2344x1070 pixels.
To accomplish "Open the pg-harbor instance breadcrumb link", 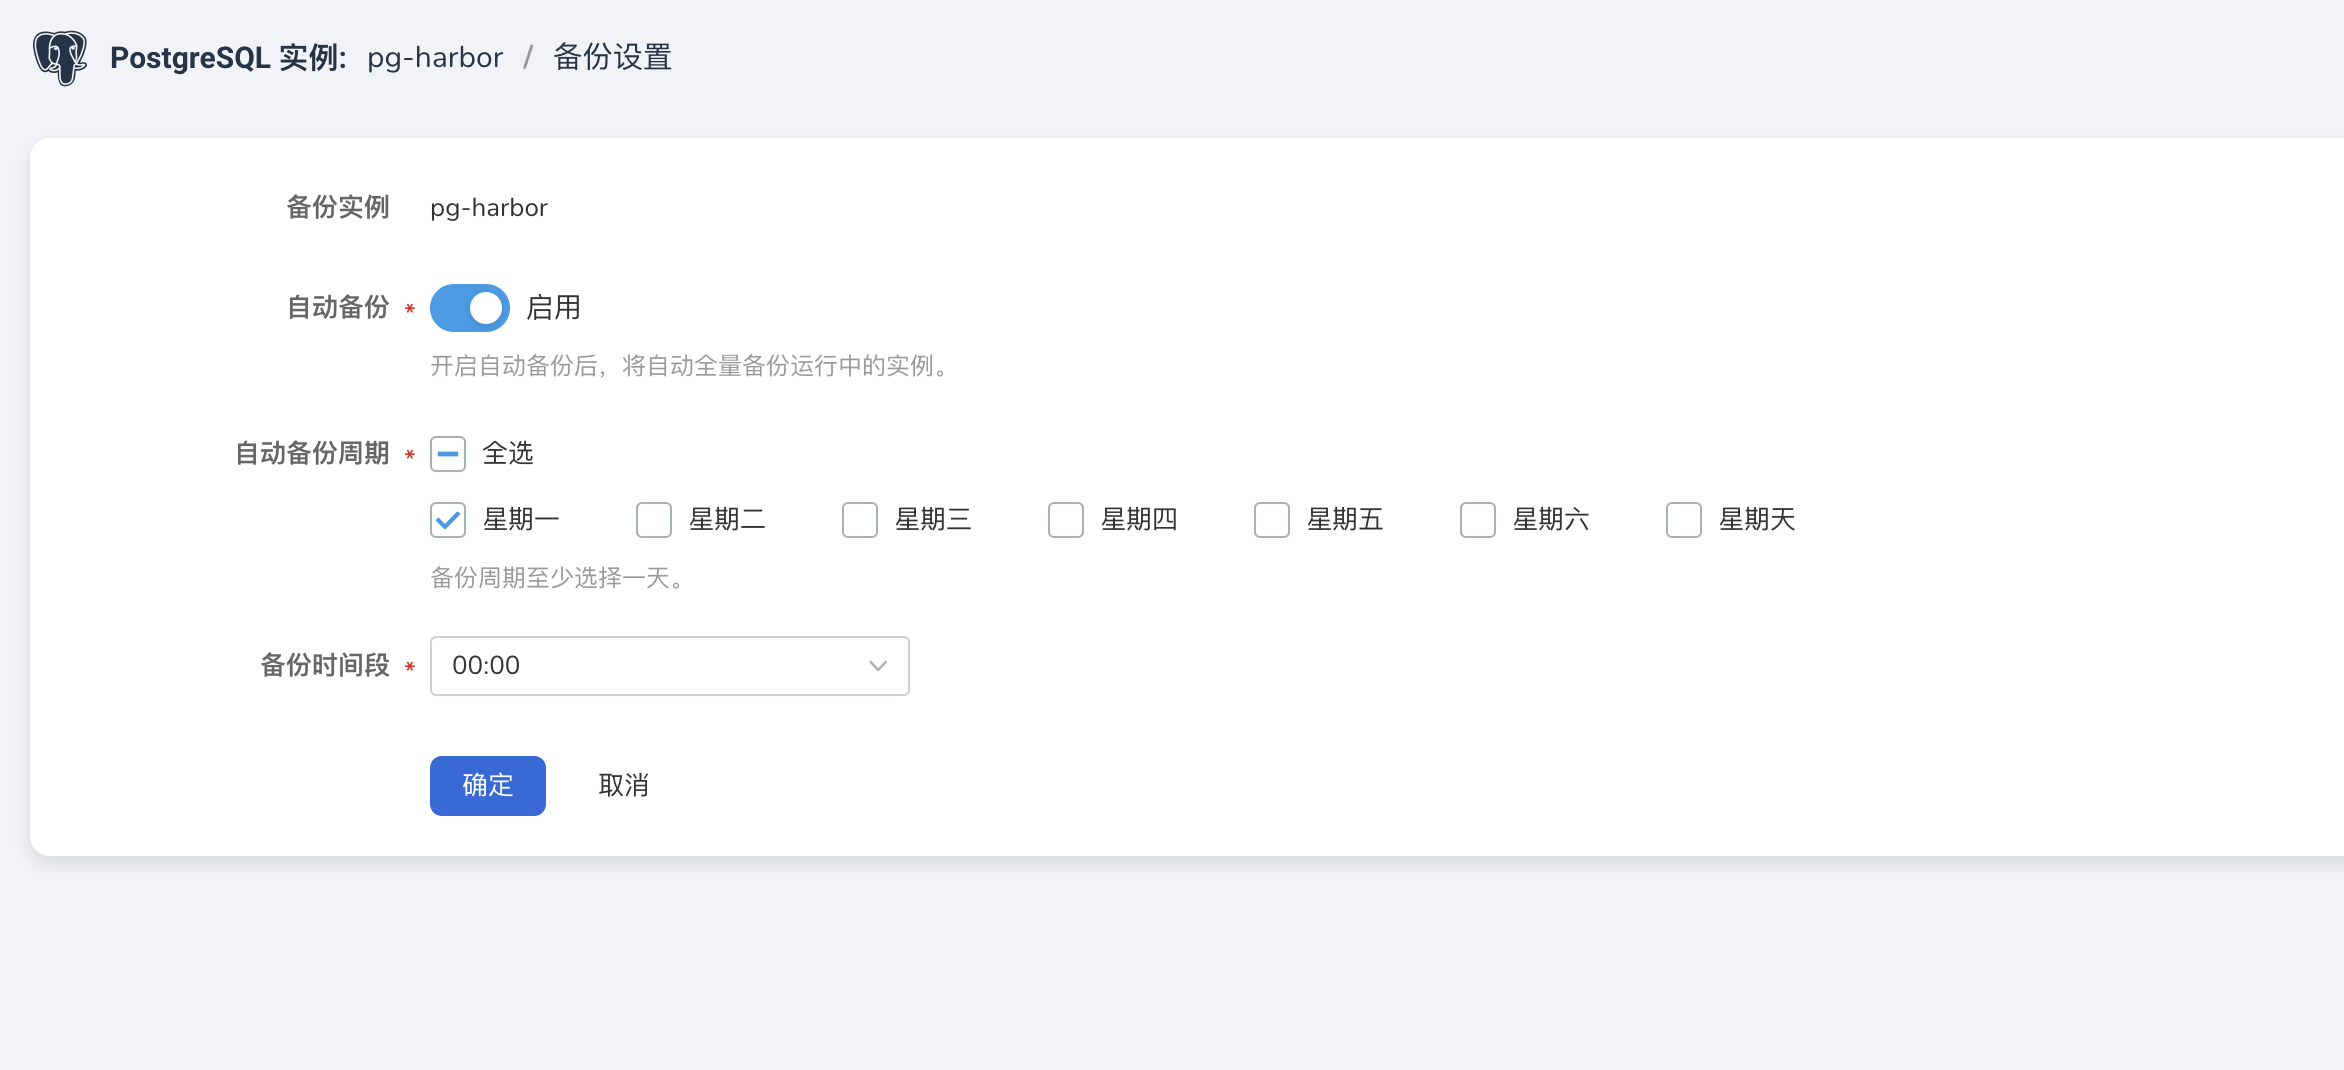I will pyautogui.click(x=434, y=57).
